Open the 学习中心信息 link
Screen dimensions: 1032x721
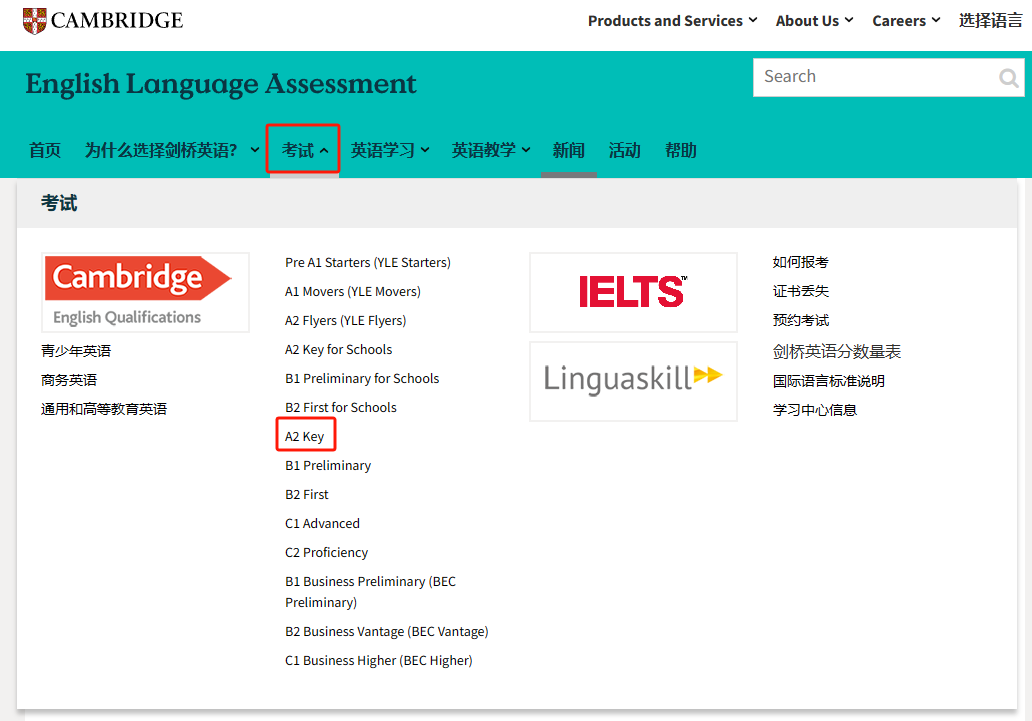click(815, 410)
